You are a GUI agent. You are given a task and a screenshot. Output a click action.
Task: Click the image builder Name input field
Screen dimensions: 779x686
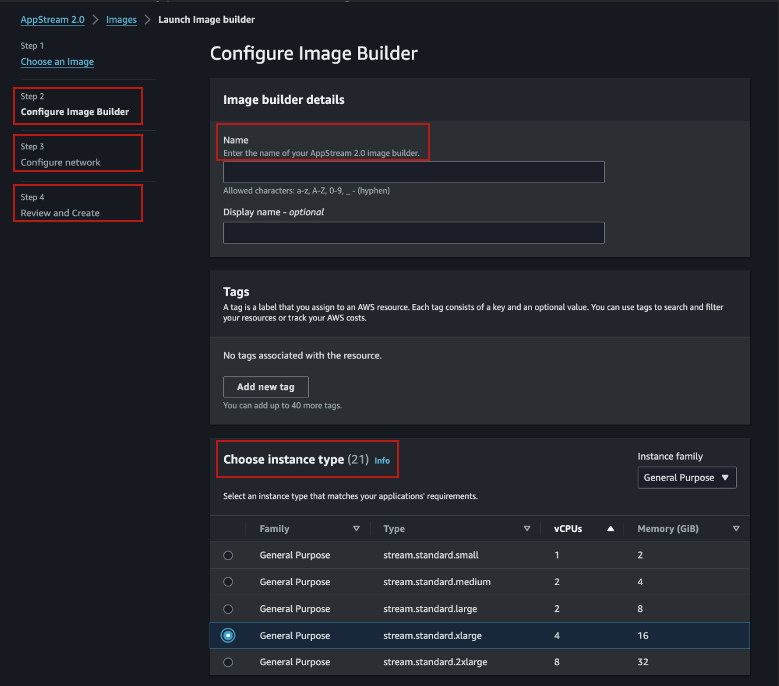coord(413,172)
